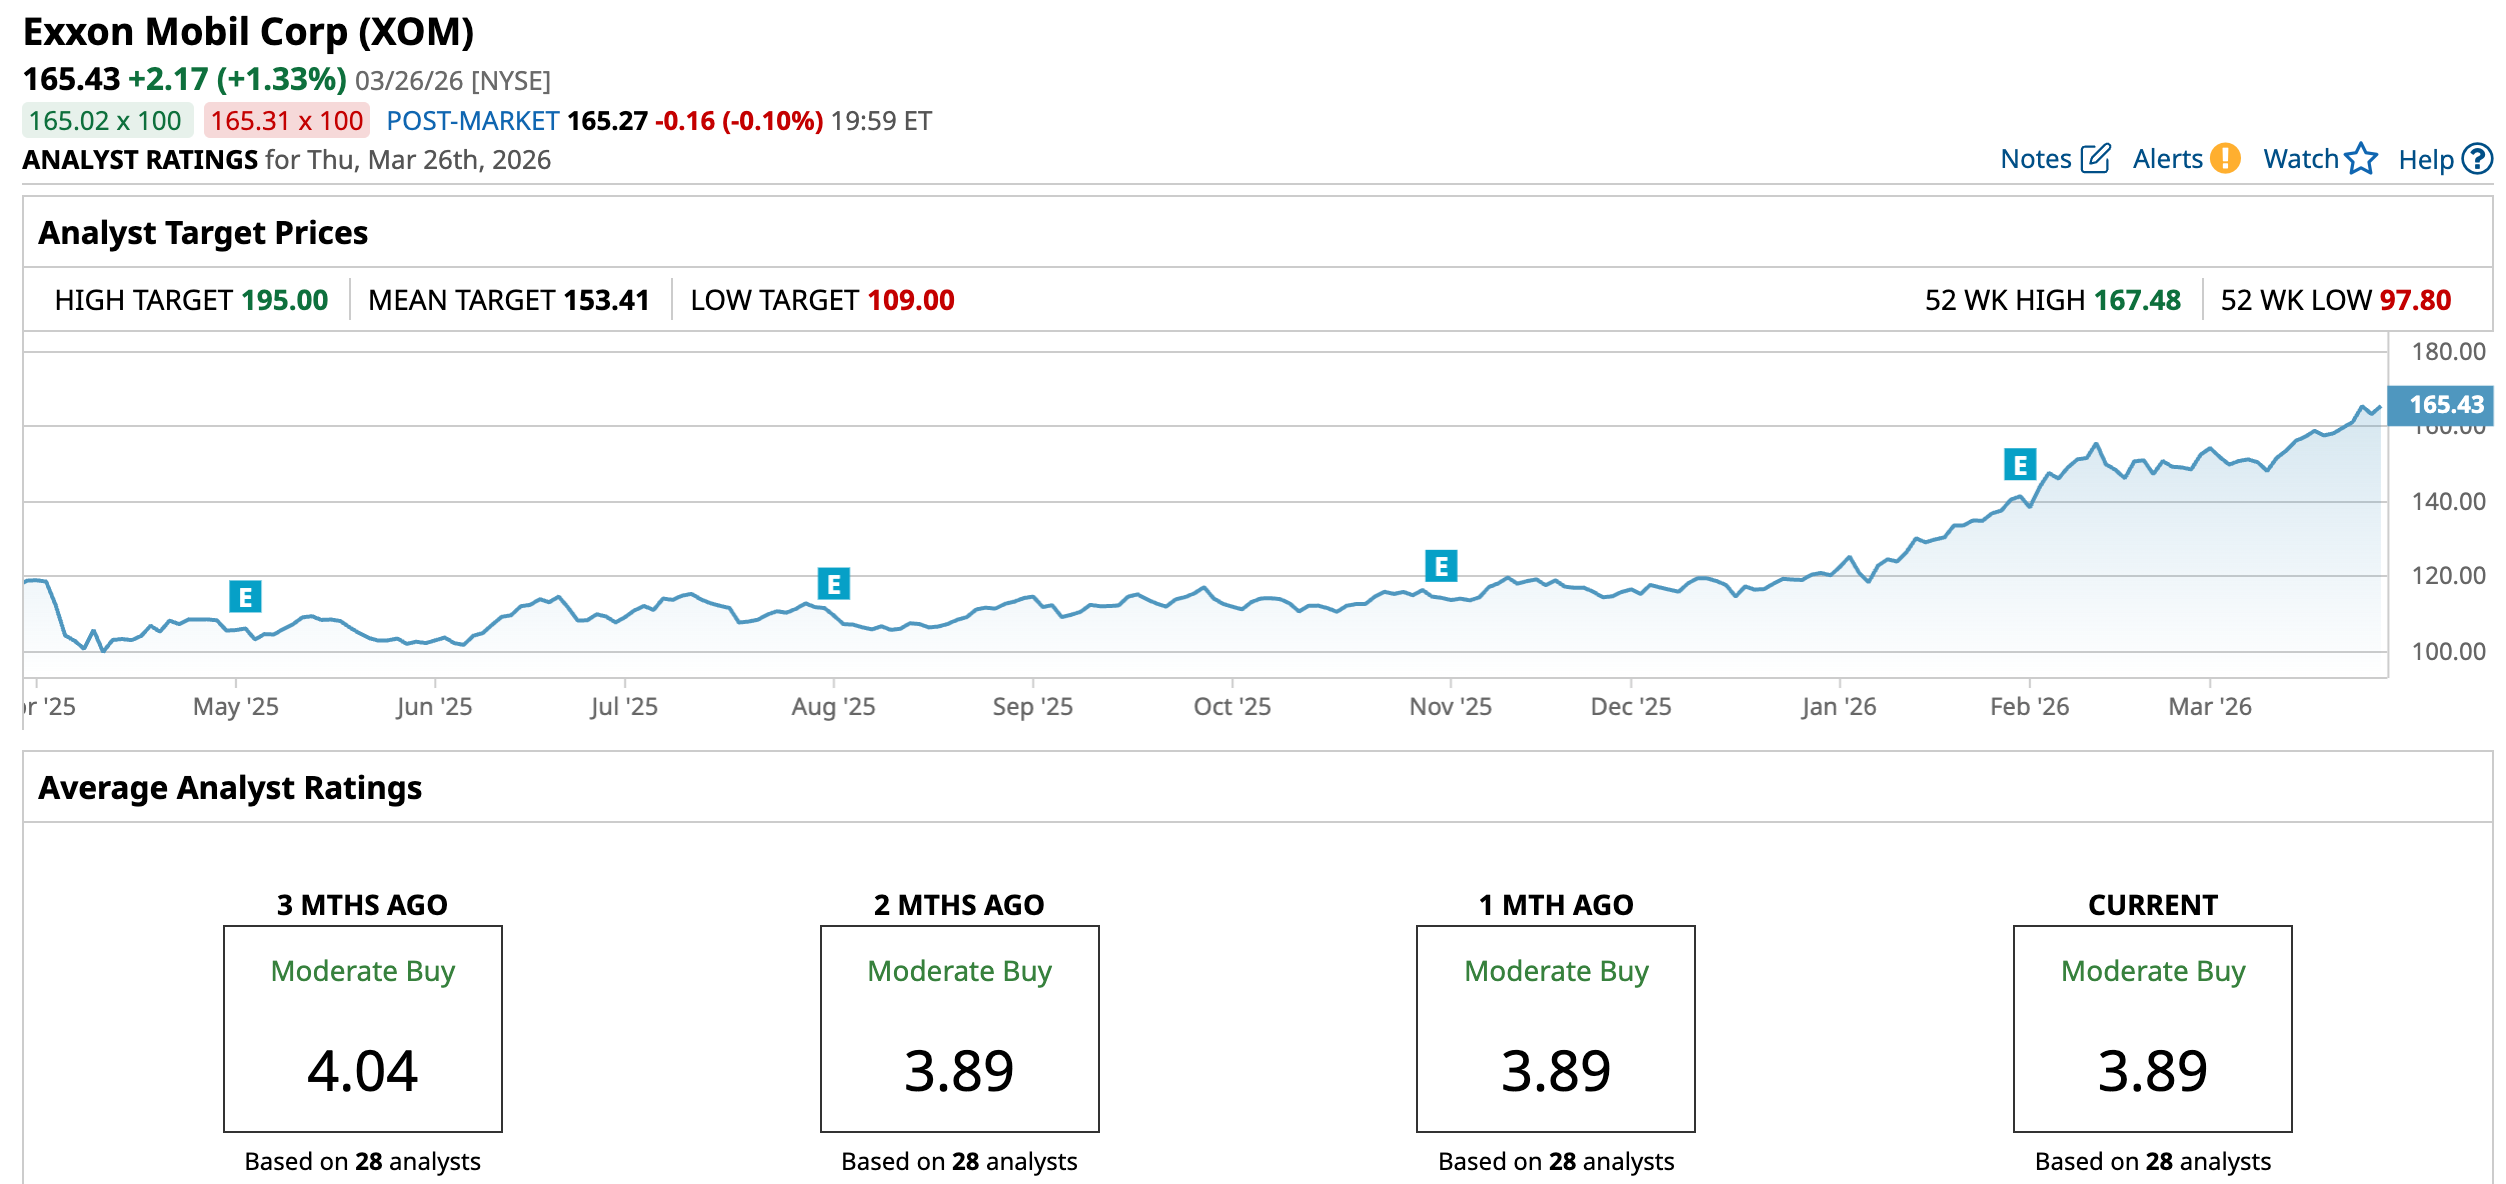2506x1184 pixels.
Task: Select the 2 MTHS AGO rating box
Action: pyautogui.click(x=959, y=1029)
